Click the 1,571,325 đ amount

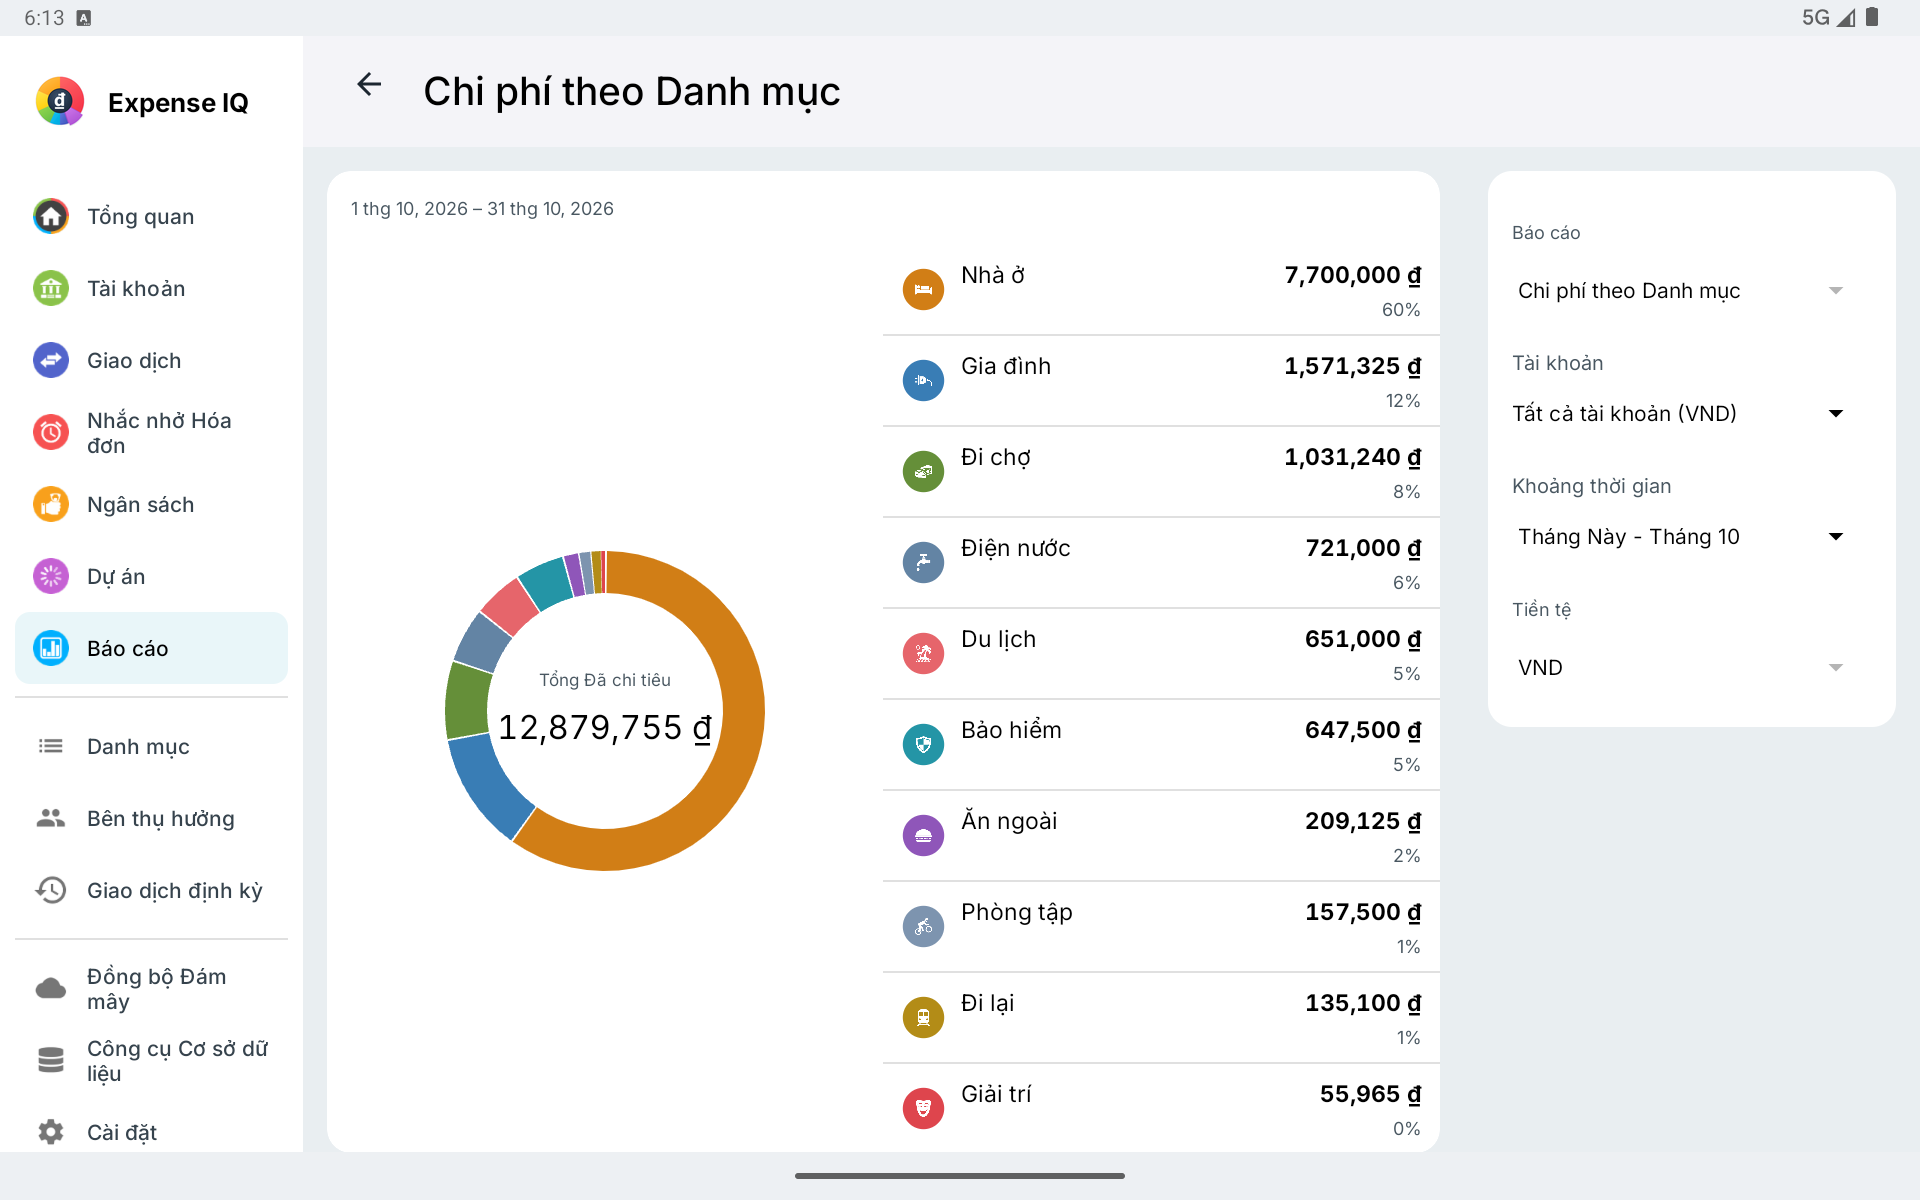tap(1352, 366)
